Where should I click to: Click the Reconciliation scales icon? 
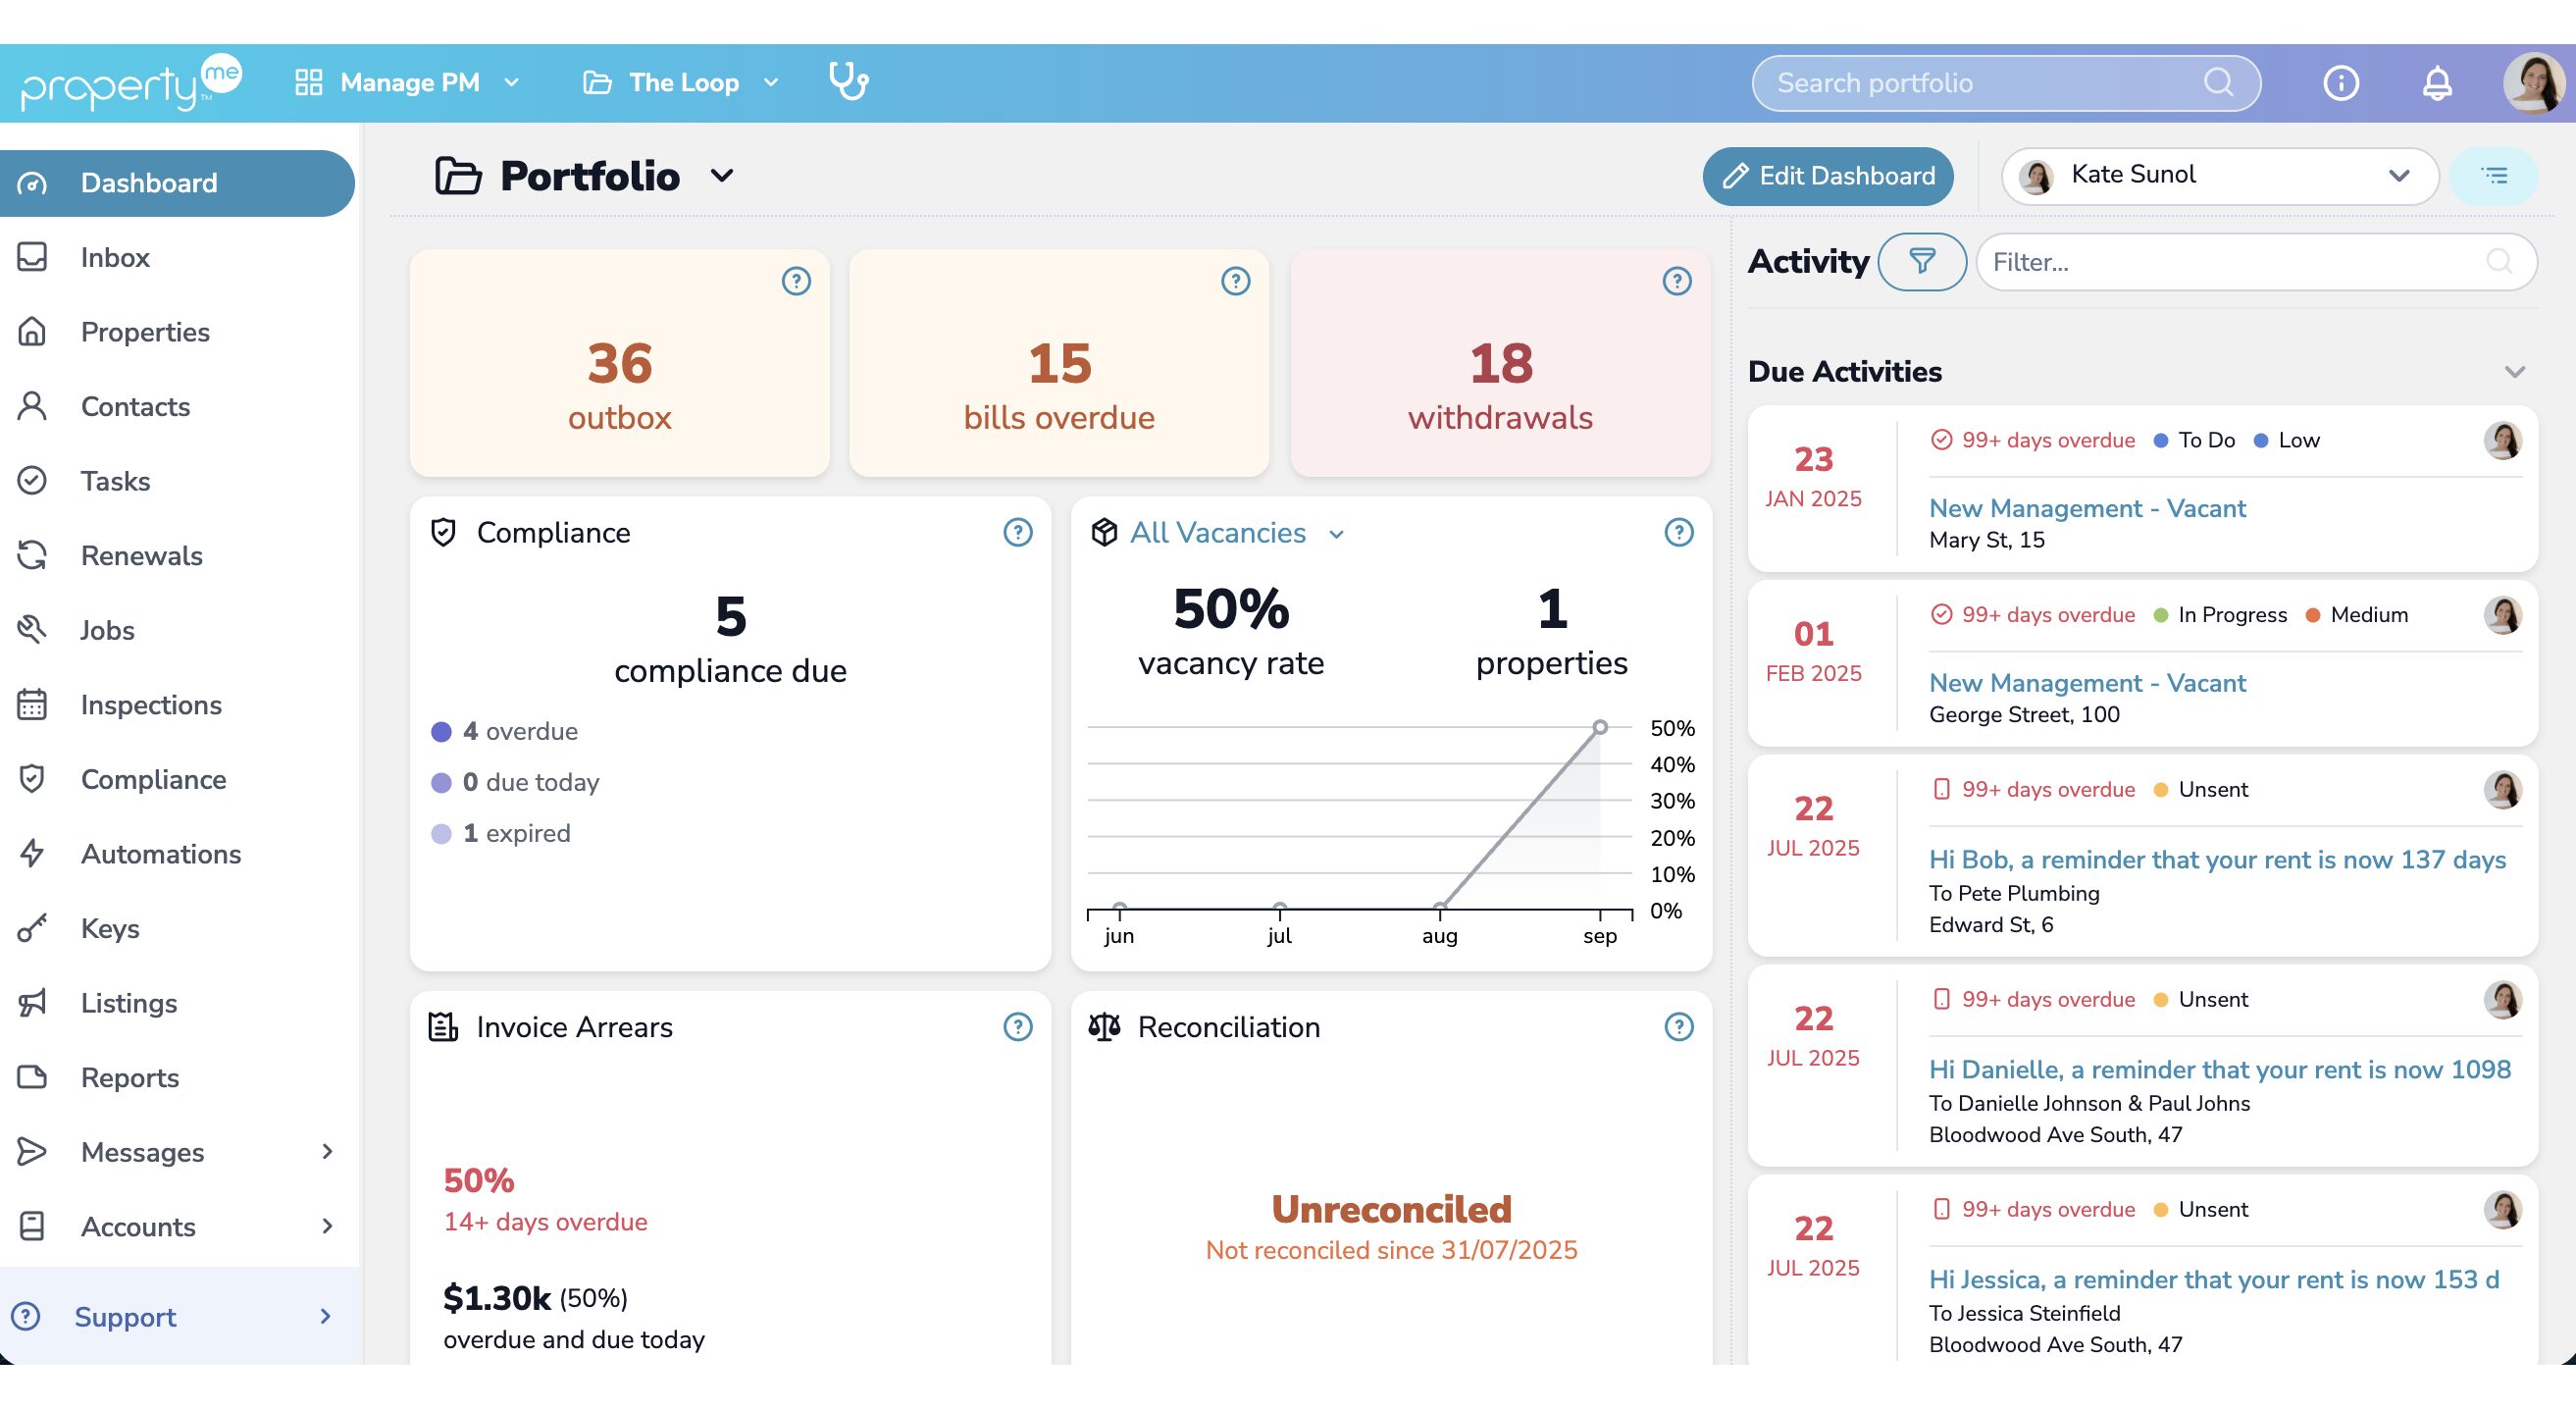[1104, 1026]
